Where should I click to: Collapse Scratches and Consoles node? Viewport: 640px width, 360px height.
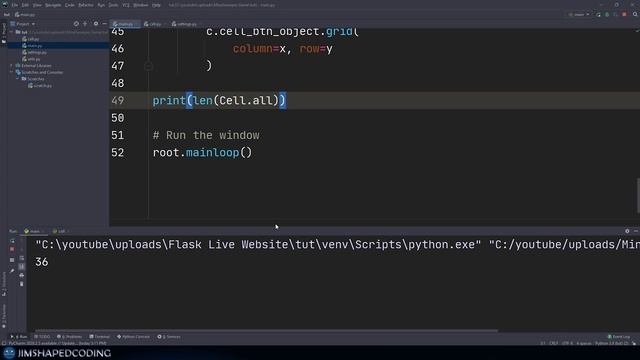coord(11,72)
